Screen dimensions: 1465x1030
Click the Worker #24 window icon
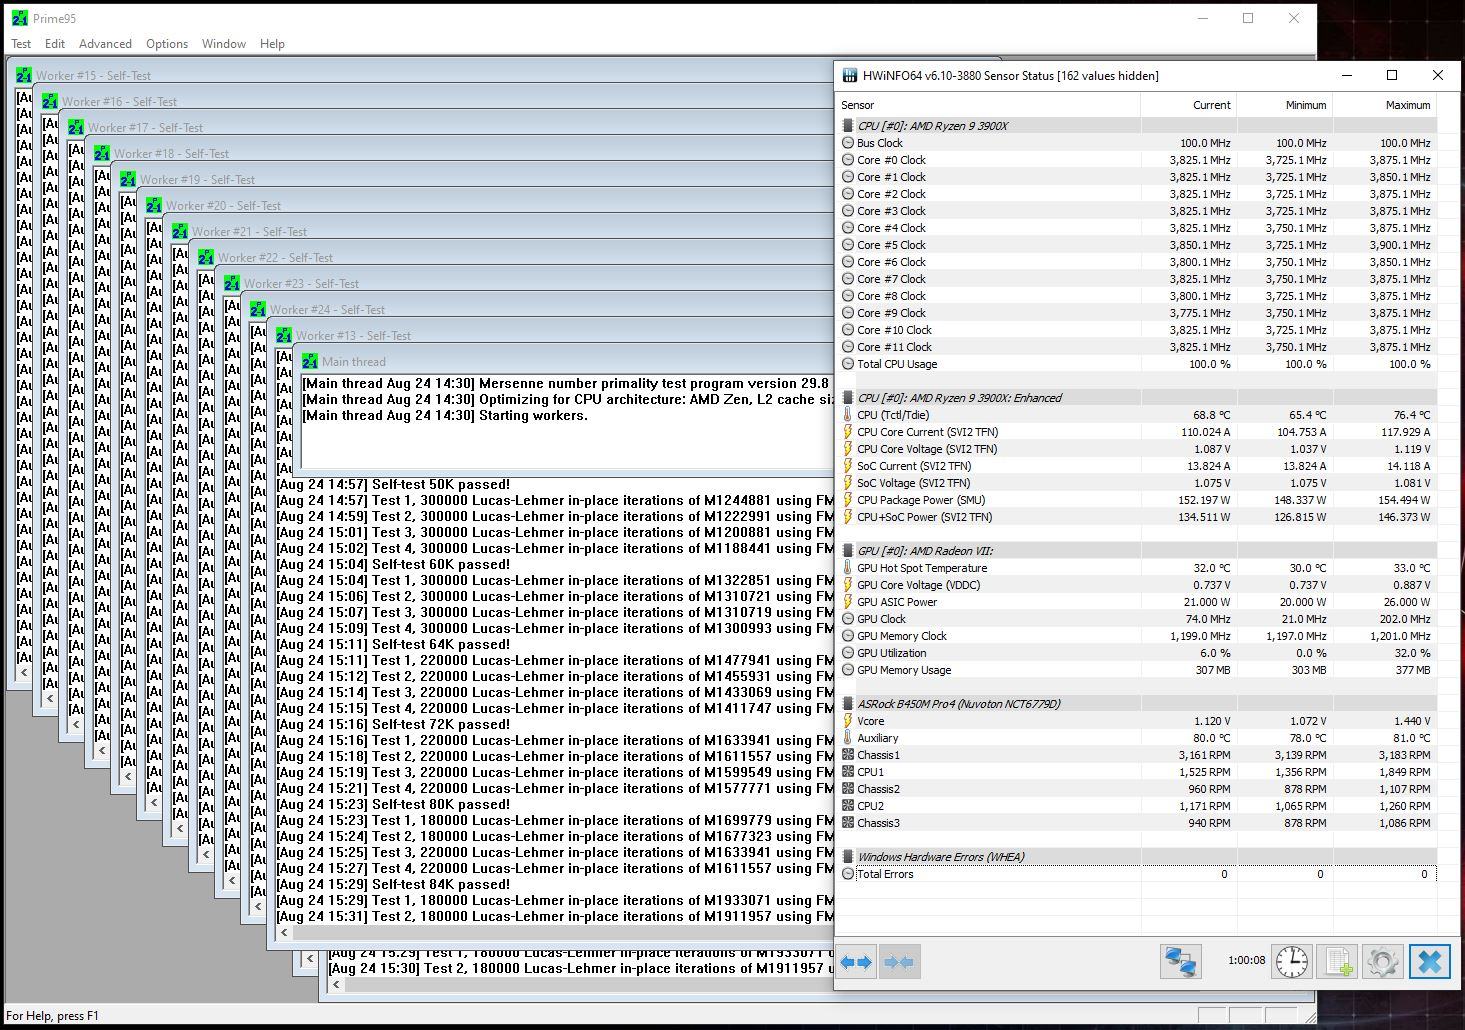[258, 309]
